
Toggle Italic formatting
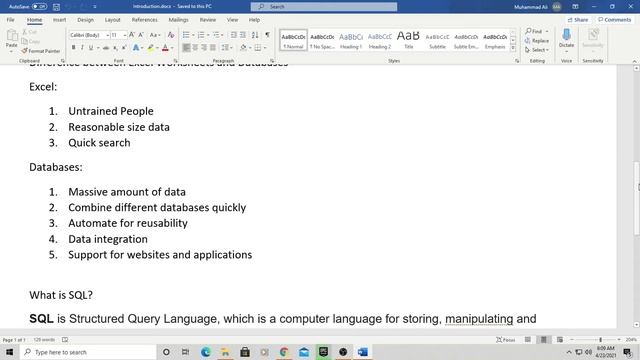tap(82, 48)
